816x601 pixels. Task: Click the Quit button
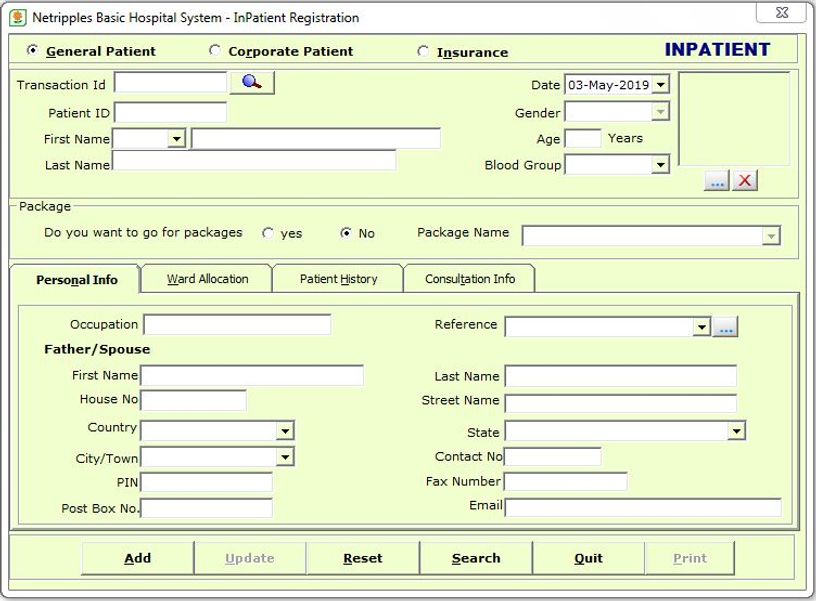589,558
